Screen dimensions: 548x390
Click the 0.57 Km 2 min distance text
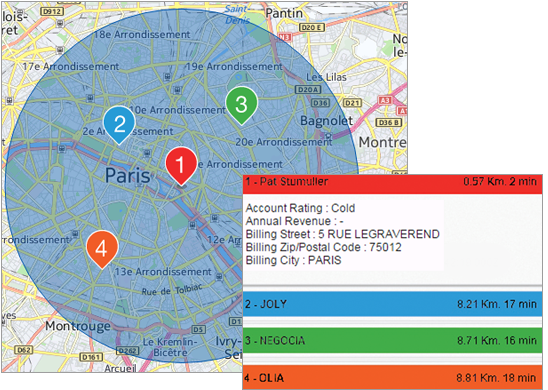(x=500, y=181)
